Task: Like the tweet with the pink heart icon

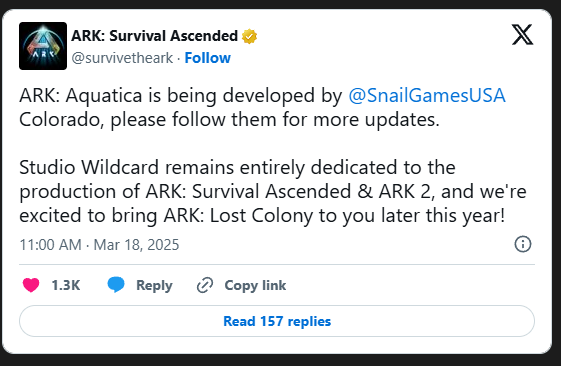Action: pos(31,285)
